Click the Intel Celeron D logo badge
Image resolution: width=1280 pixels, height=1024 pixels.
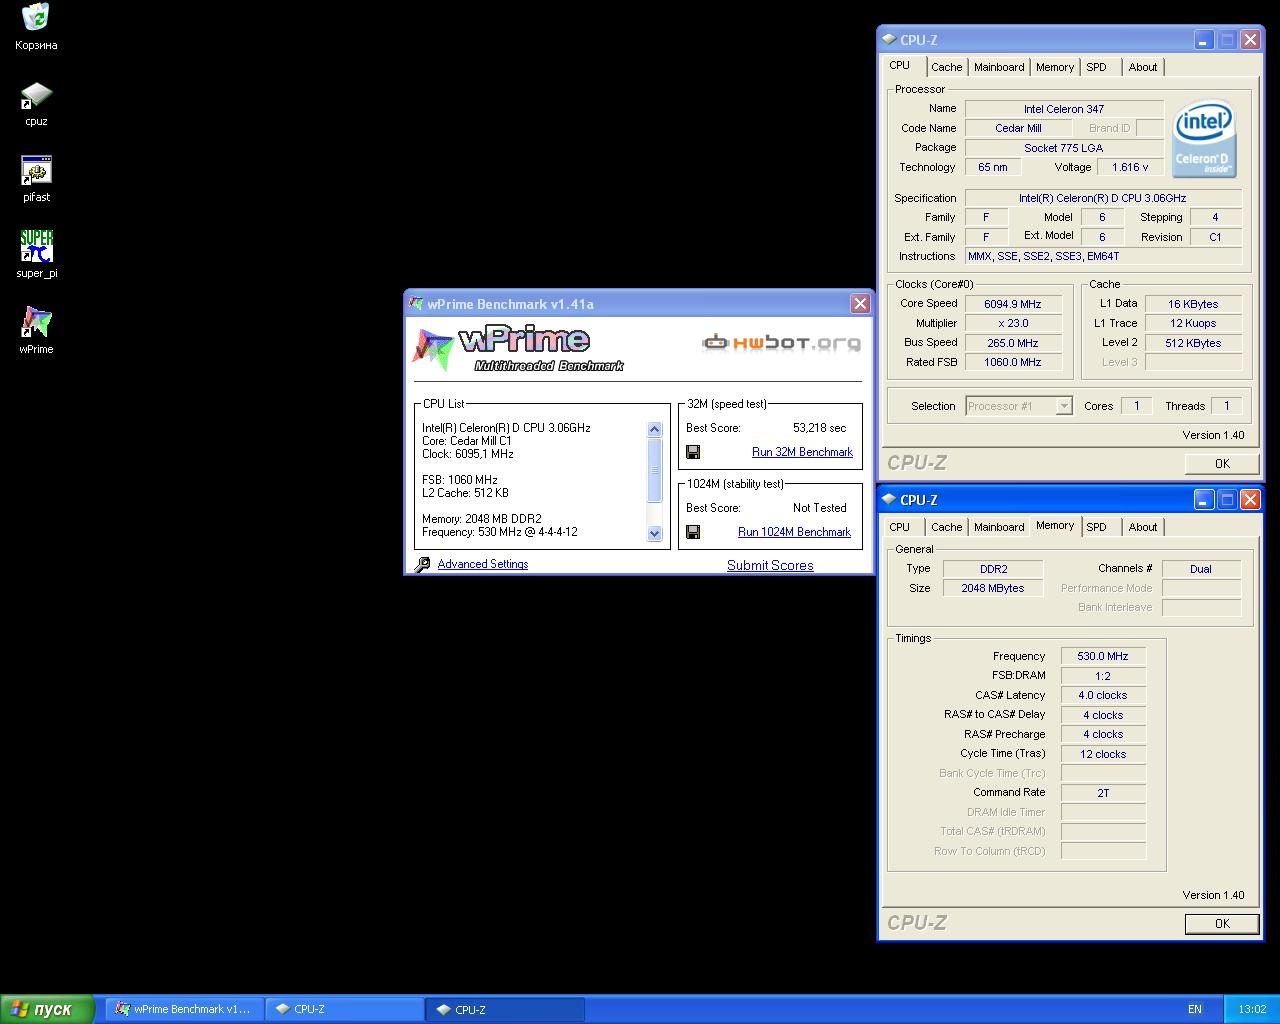point(1204,138)
